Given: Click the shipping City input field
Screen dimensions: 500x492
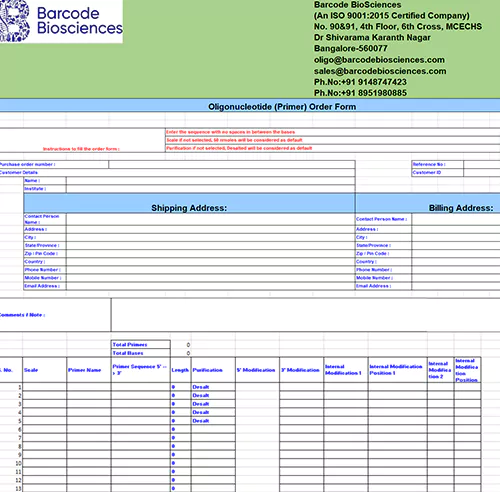Looking at the screenshot, I should click(x=211, y=237).
